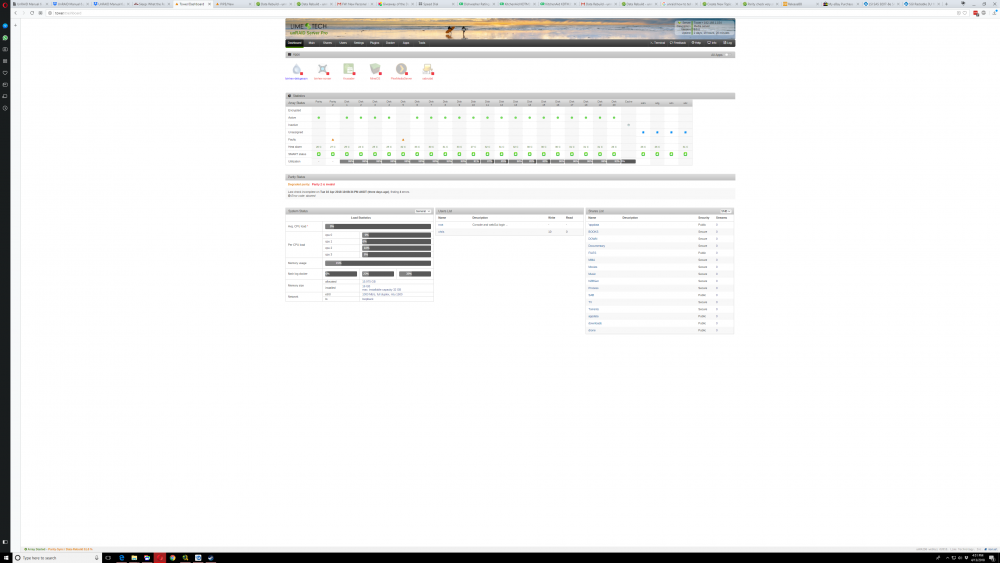The height and width of the screenshot is (563, 1000).
Task: Open Messenger in Opera sidebar
Action: click(5, 26)
